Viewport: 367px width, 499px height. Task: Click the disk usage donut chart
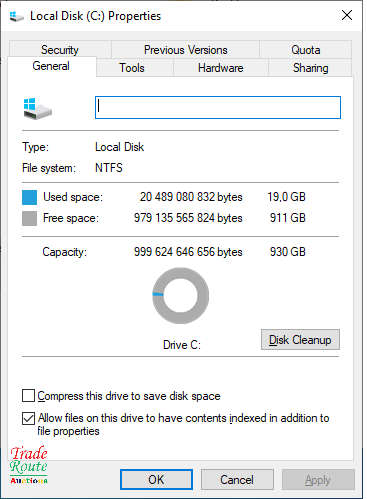pos(180,296)
